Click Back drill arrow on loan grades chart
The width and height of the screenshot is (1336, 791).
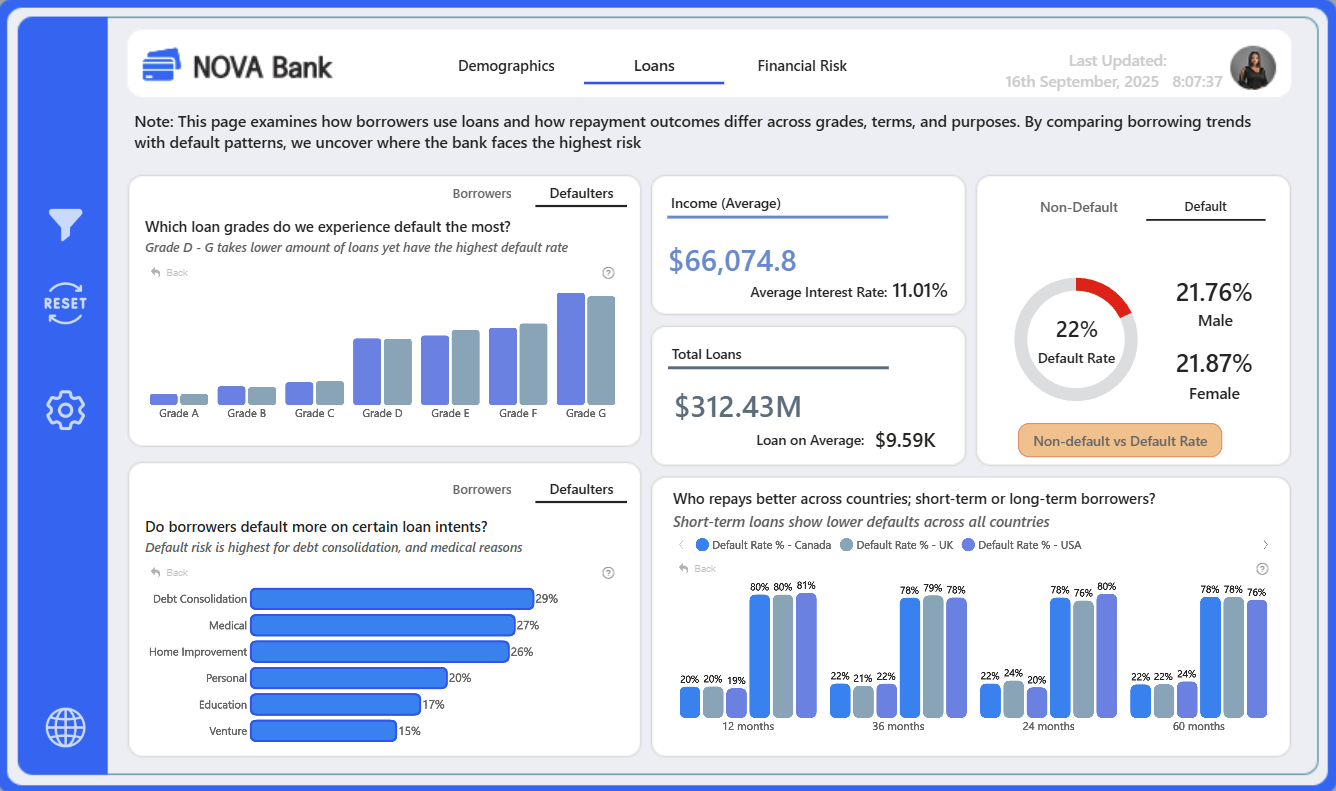click(x=169, y=273)
